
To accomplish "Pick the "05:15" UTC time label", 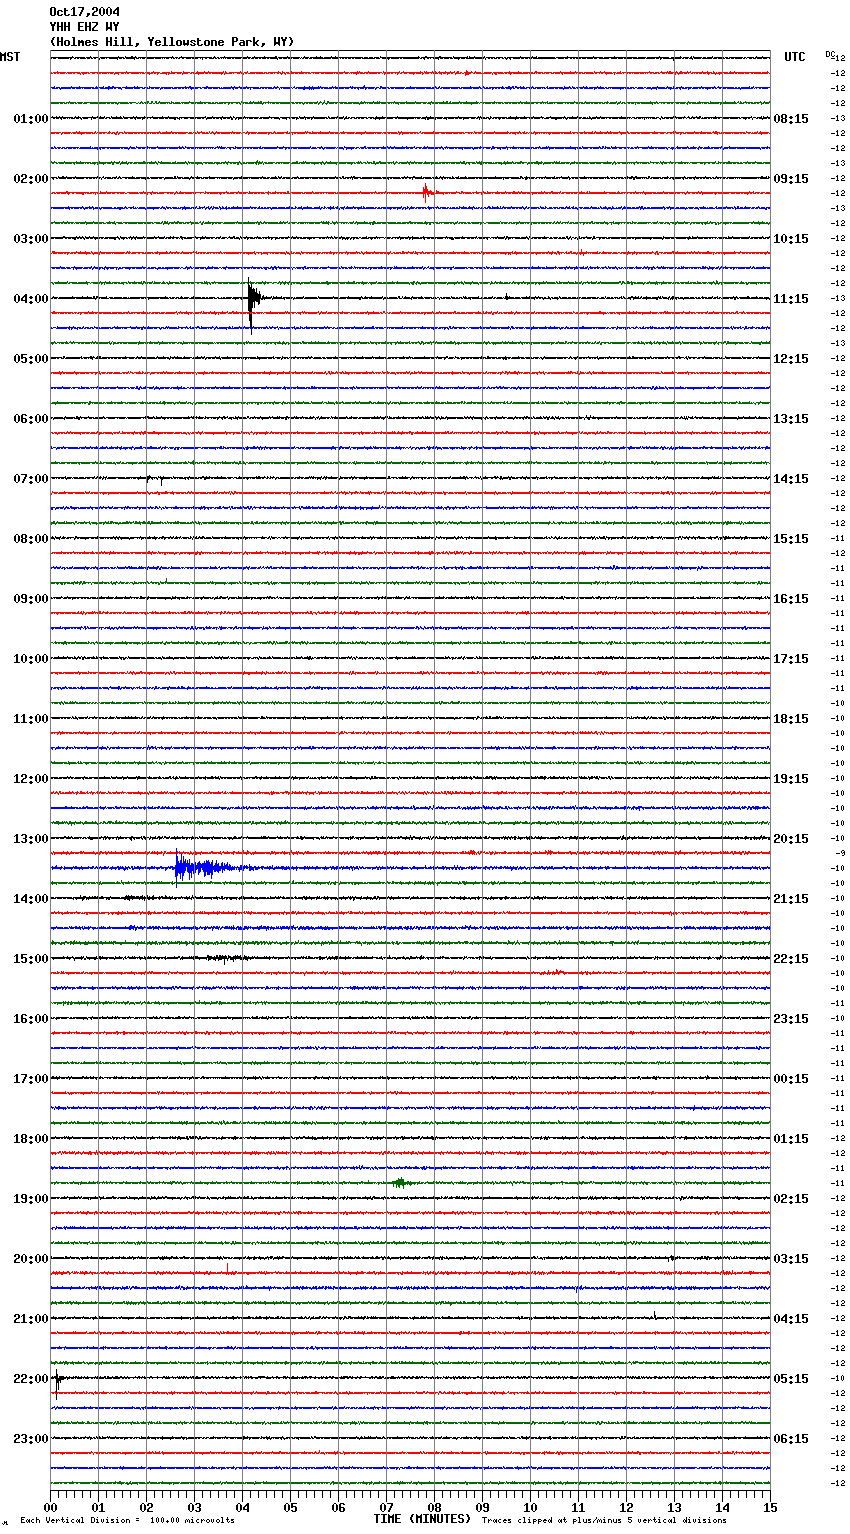I will [x=791, y=1379].
